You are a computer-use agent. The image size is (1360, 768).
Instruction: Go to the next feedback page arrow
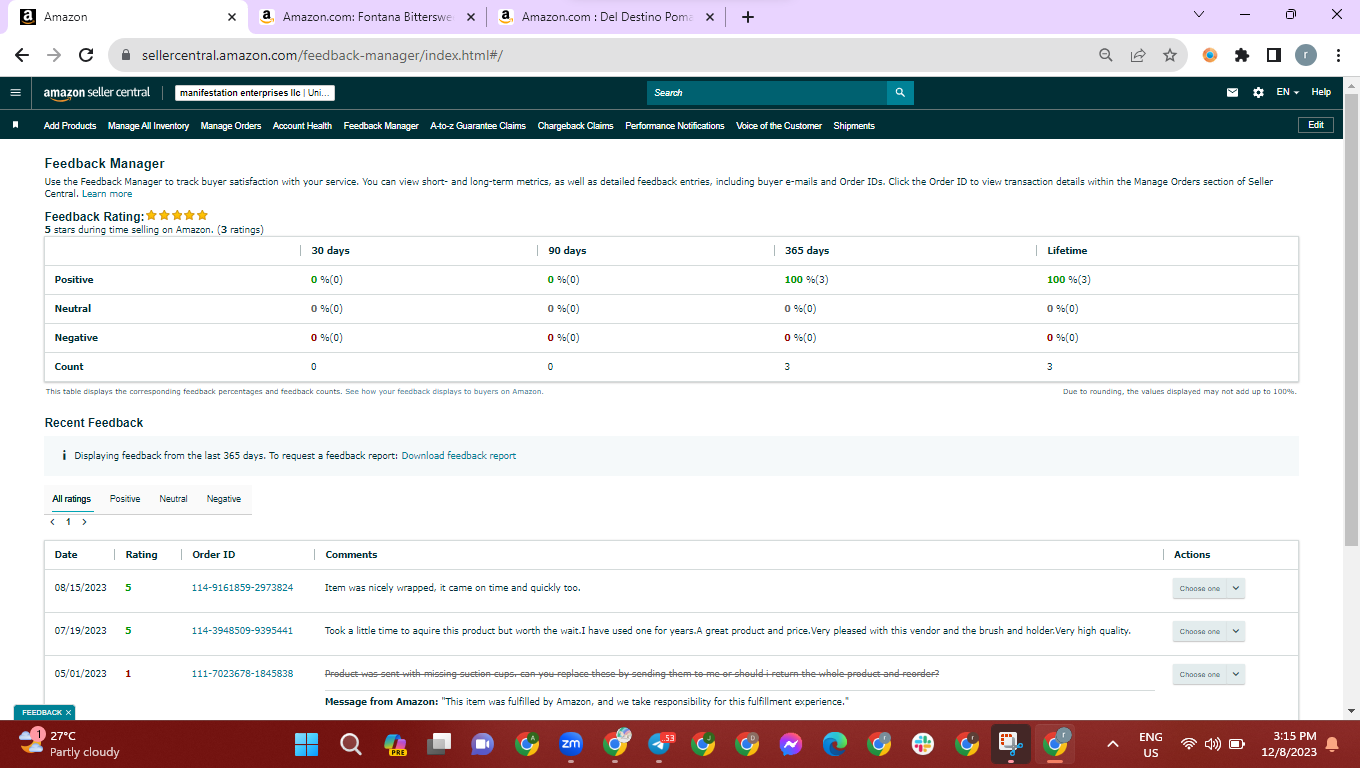84,522
